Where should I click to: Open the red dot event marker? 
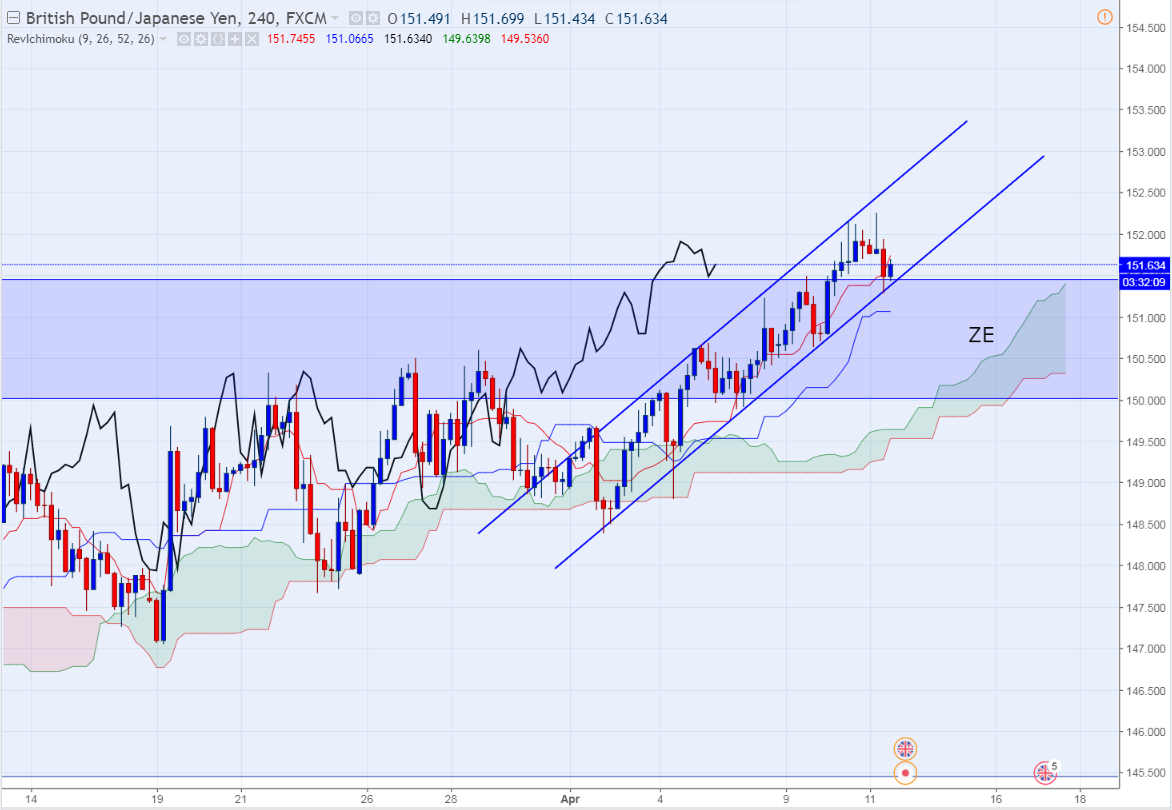click(905, 773)
